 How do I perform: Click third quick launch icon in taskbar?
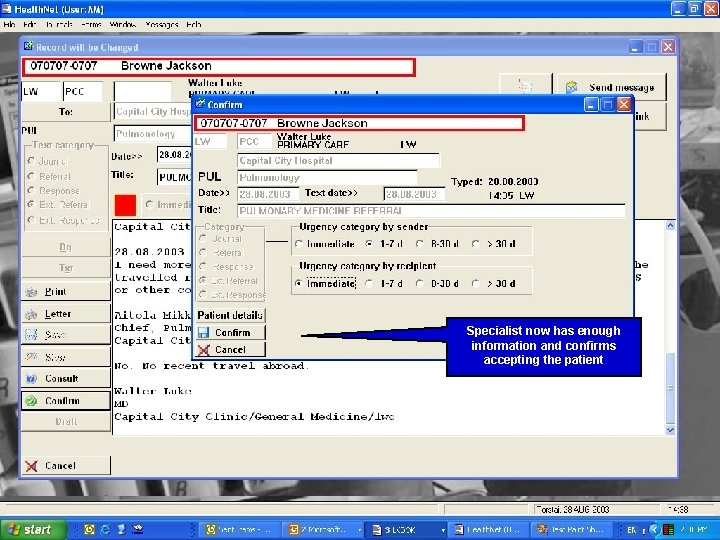pos(121,529)
